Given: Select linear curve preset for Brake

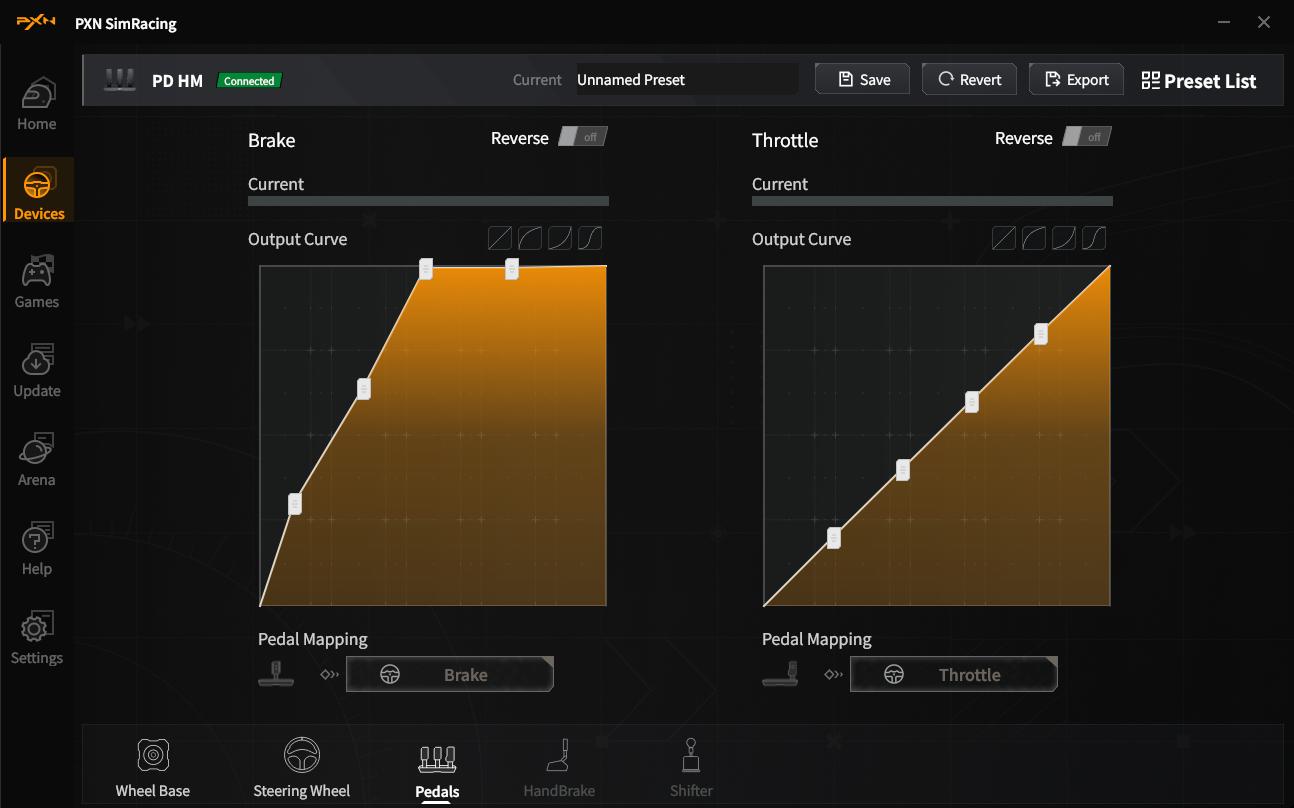Looking at the screenshot, I should (x=500, y=238).
